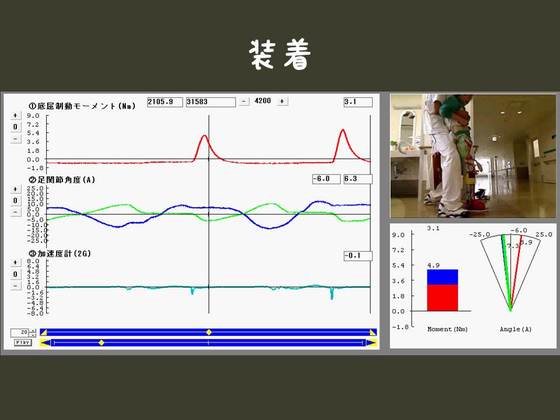Click the 0 button beside the accelerometer graph
The image size is (560, 420).
pos(15,274)
